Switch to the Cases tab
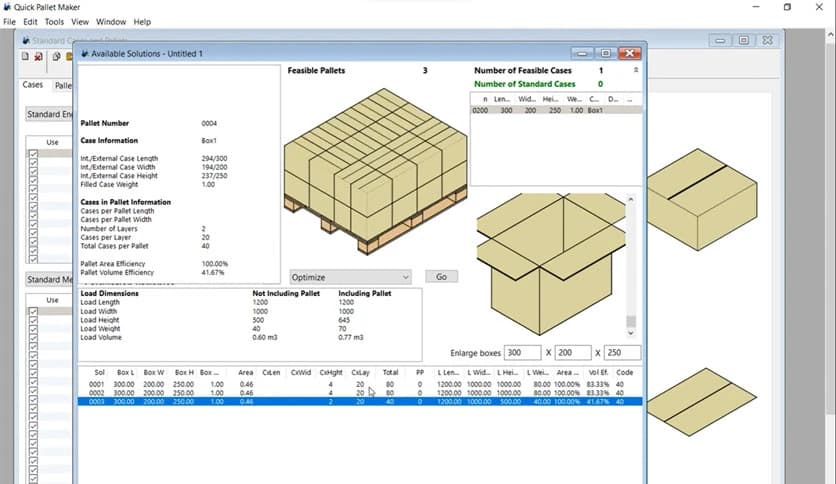The width and height of the screenshot is (836, 484). pos(33,85)
